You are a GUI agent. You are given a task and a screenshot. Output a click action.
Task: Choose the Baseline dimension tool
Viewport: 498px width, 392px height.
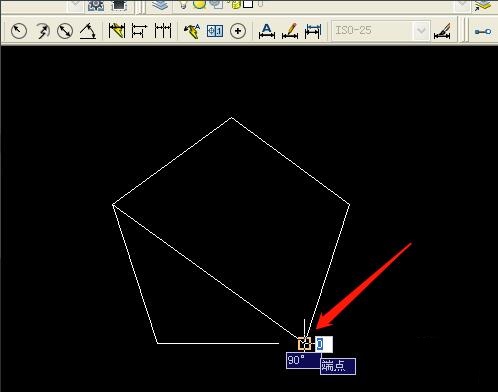point(139,31)
